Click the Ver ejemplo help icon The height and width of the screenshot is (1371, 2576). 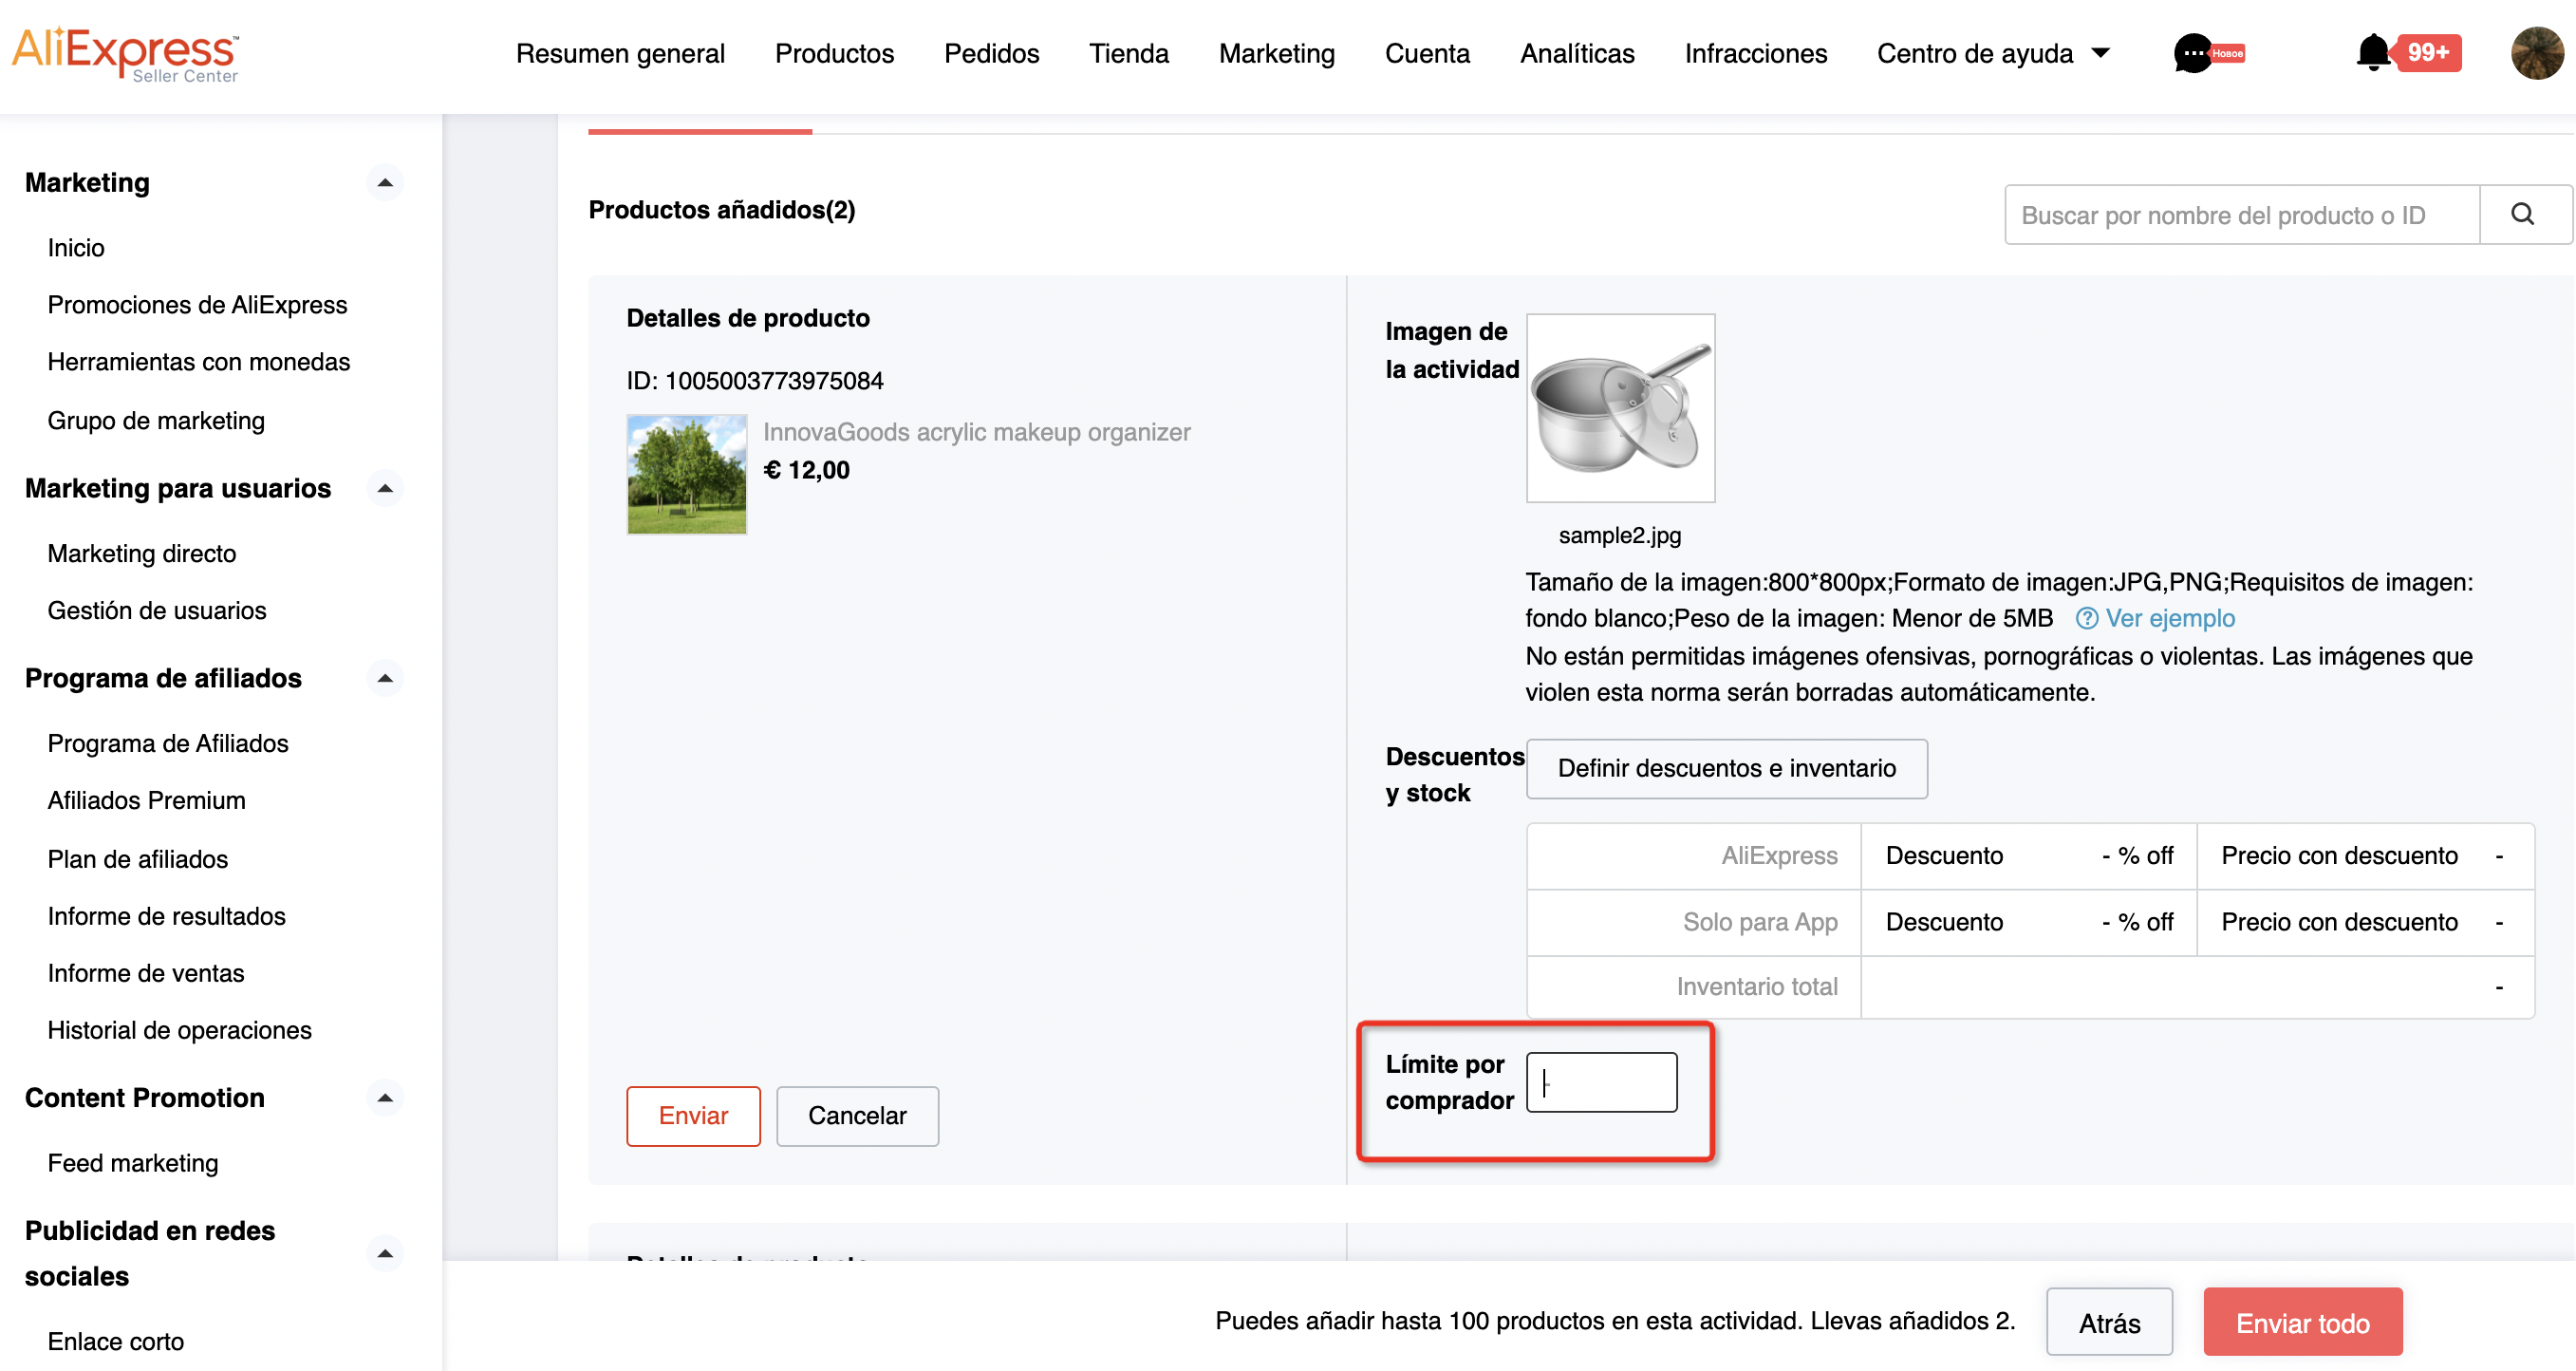coord(2086,618)
